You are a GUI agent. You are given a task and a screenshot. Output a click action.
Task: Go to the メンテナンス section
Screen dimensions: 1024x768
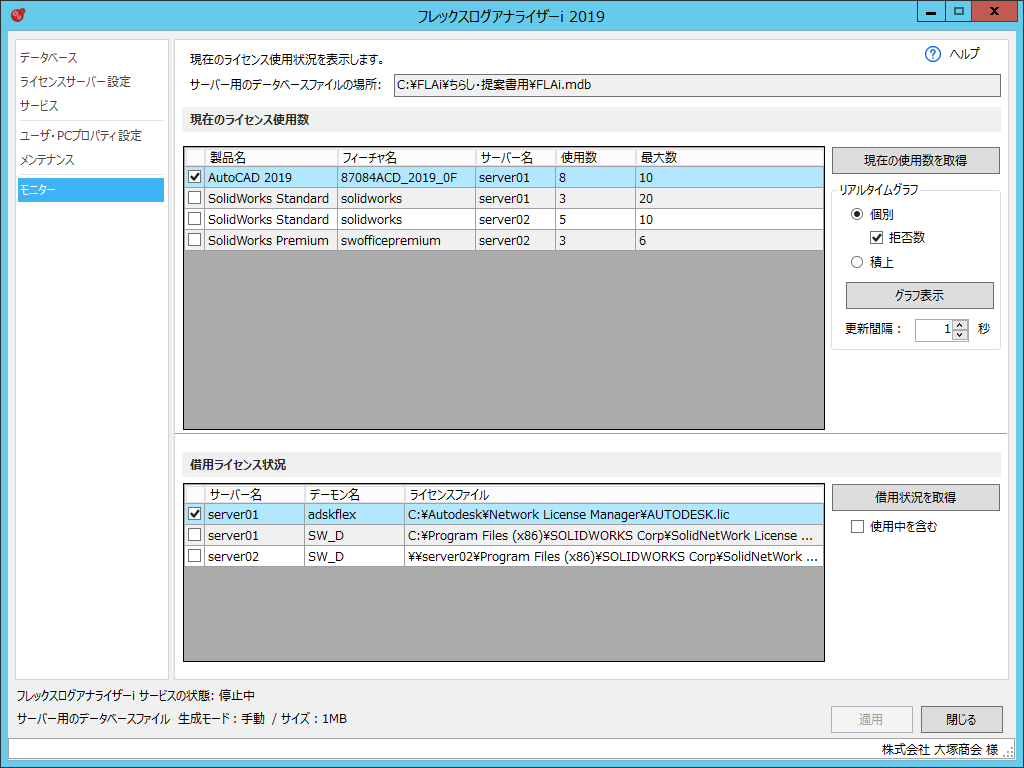tap(47, 160)
